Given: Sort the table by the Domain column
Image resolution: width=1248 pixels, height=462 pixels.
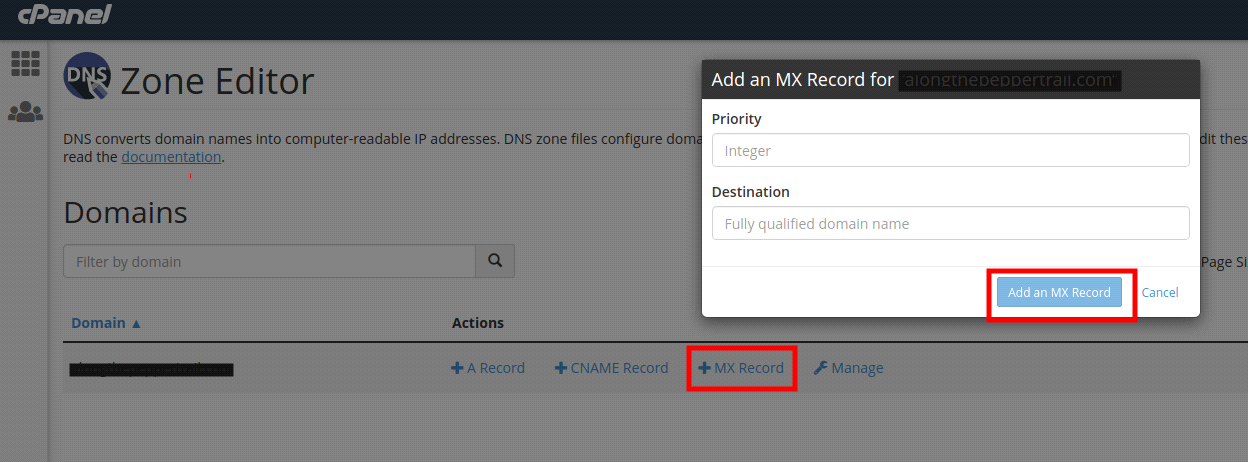Looking at the screenshot, I should pos(106,323).
